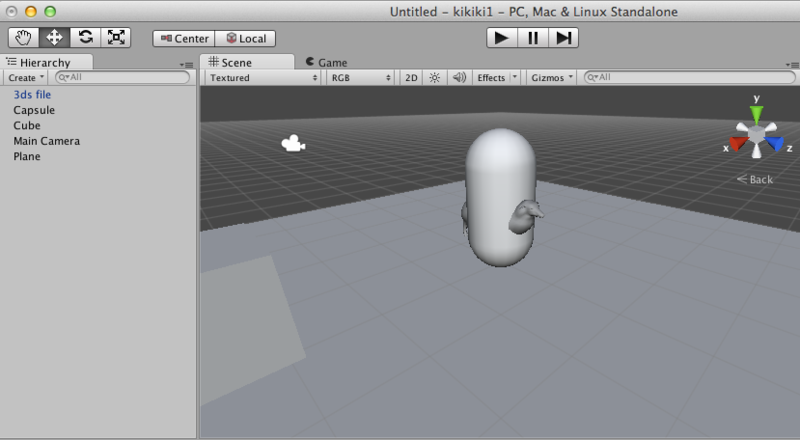
Task: Click the yellow minimize window button
Action: (31, 11)
